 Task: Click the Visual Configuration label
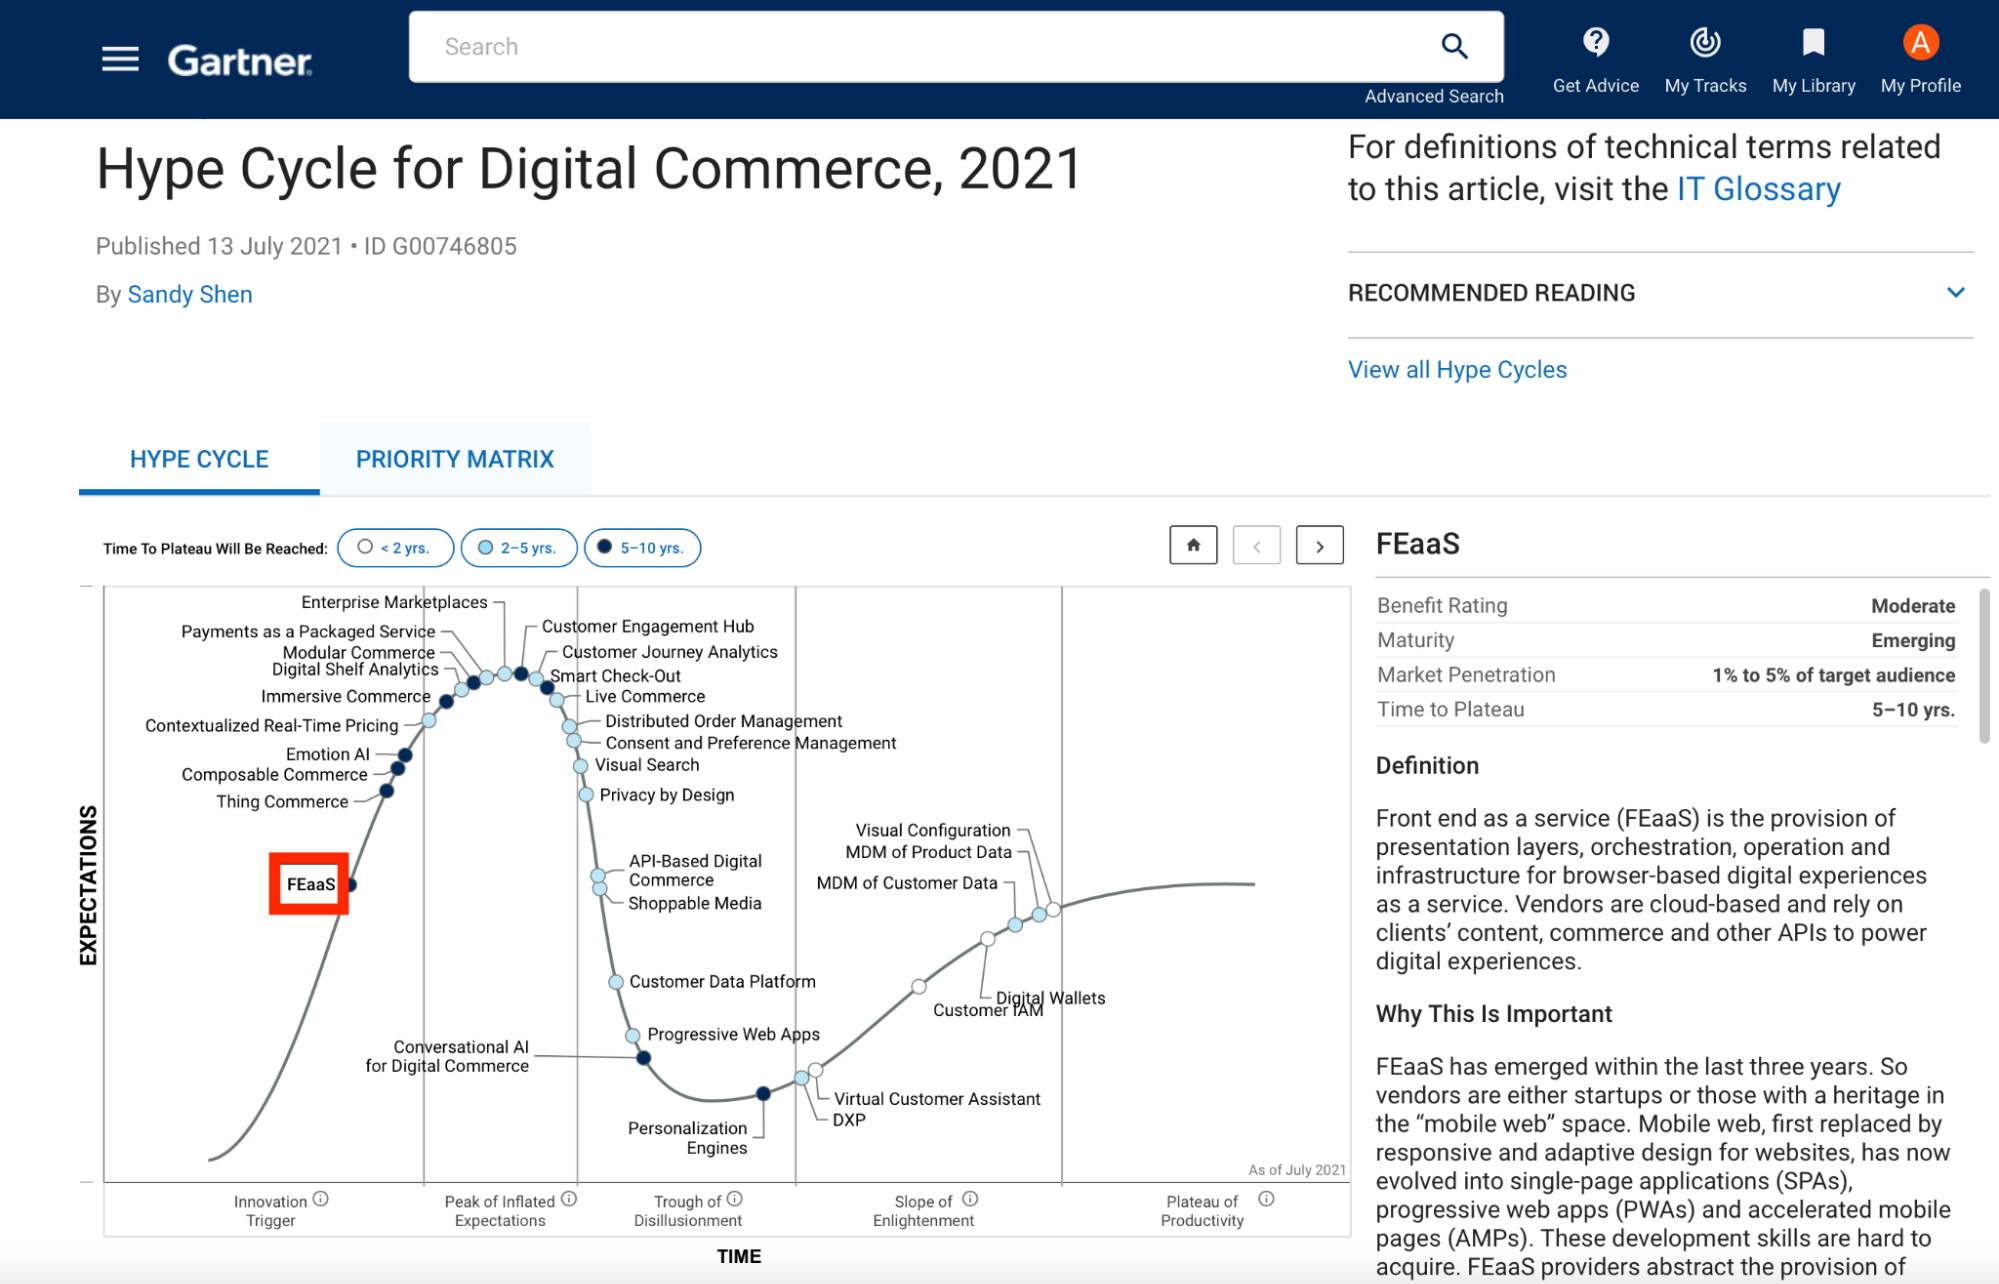[933, 830]
